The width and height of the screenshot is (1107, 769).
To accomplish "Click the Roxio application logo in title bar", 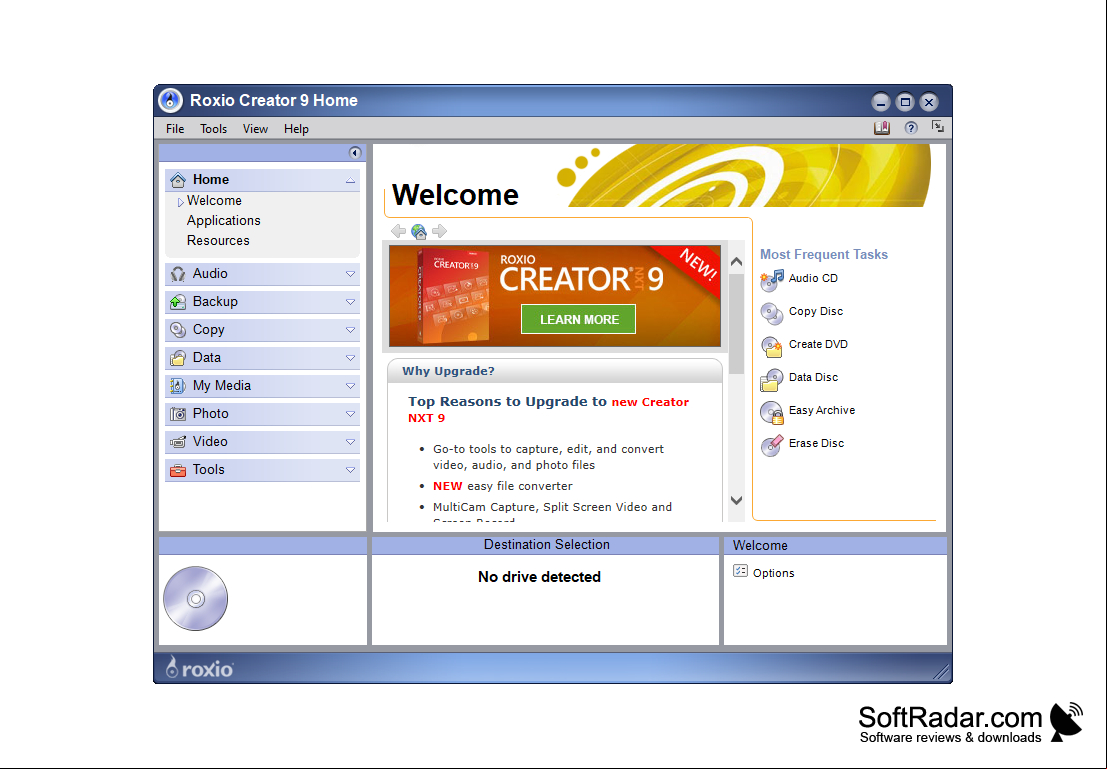I will tap(170, 101).
